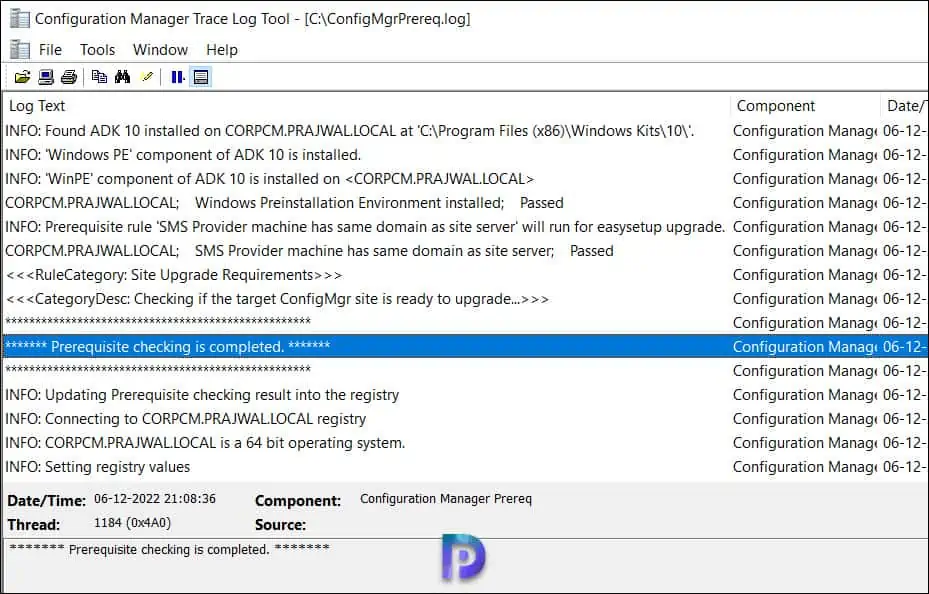Click the Date/Time column header
The height and width of the screenshot is (594, 929).
[905, 106]
